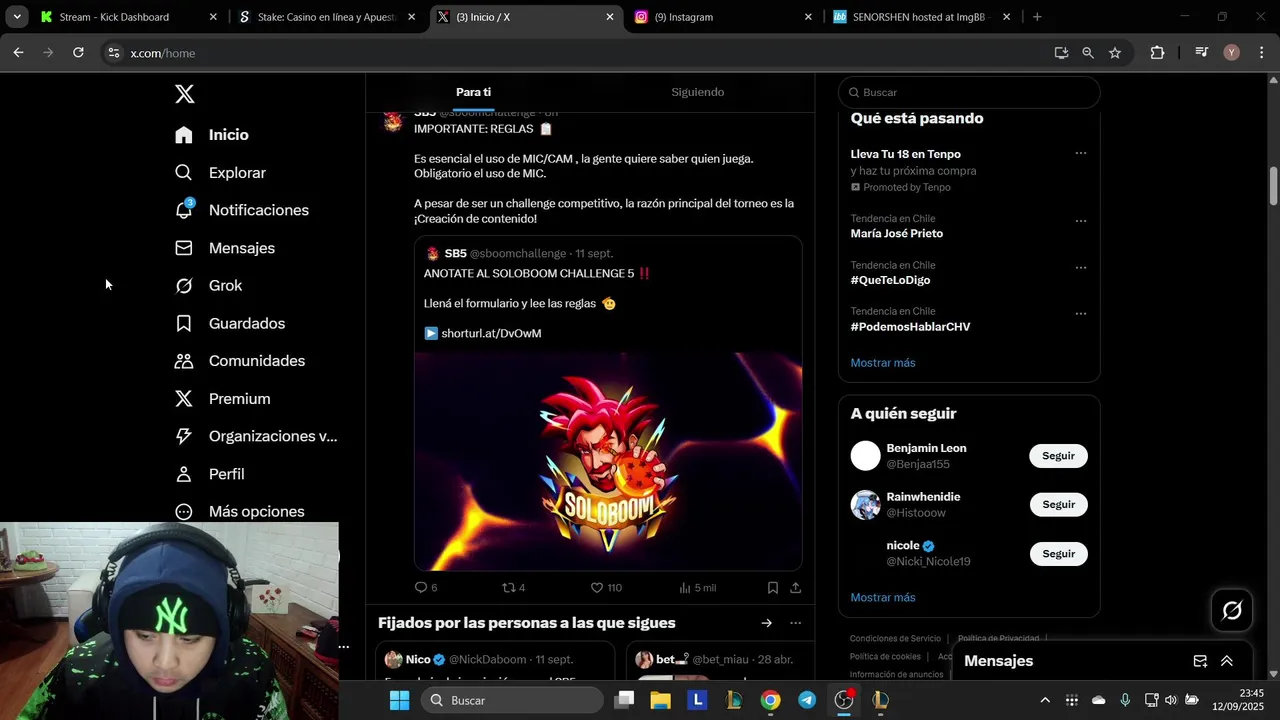Share the SB5 post

click(796, 588)
